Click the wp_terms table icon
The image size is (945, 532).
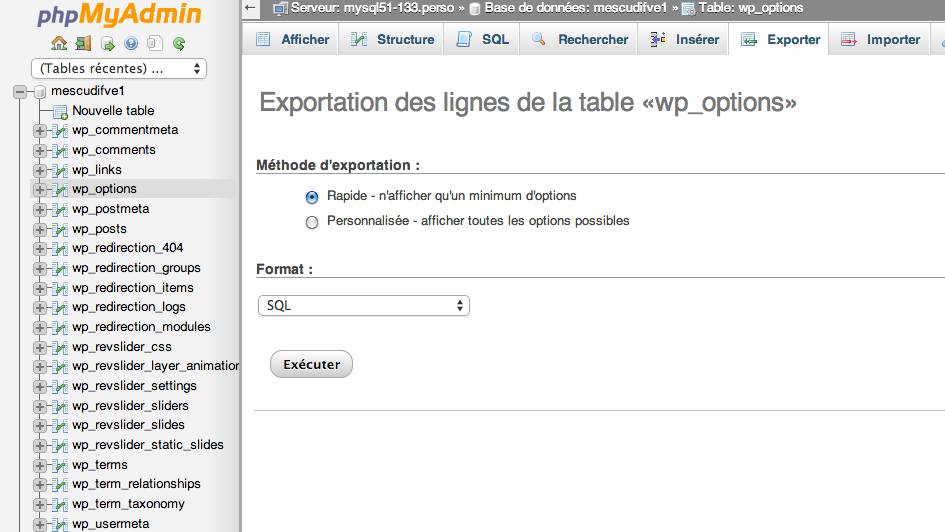click(60, 466)
